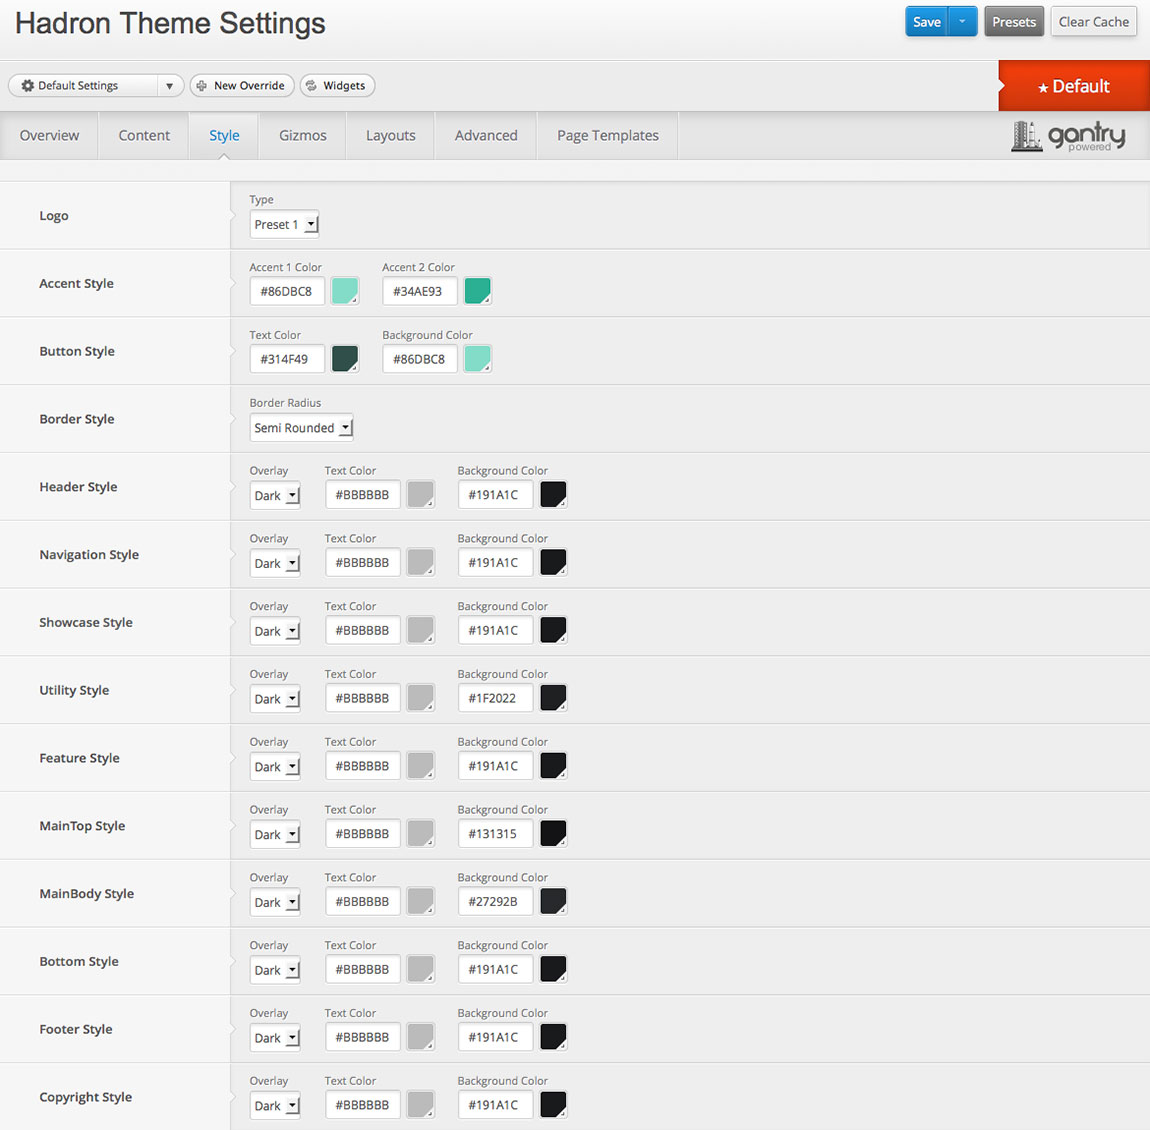Open the Footer Style Overlay dropdown

coord(275,1038)
